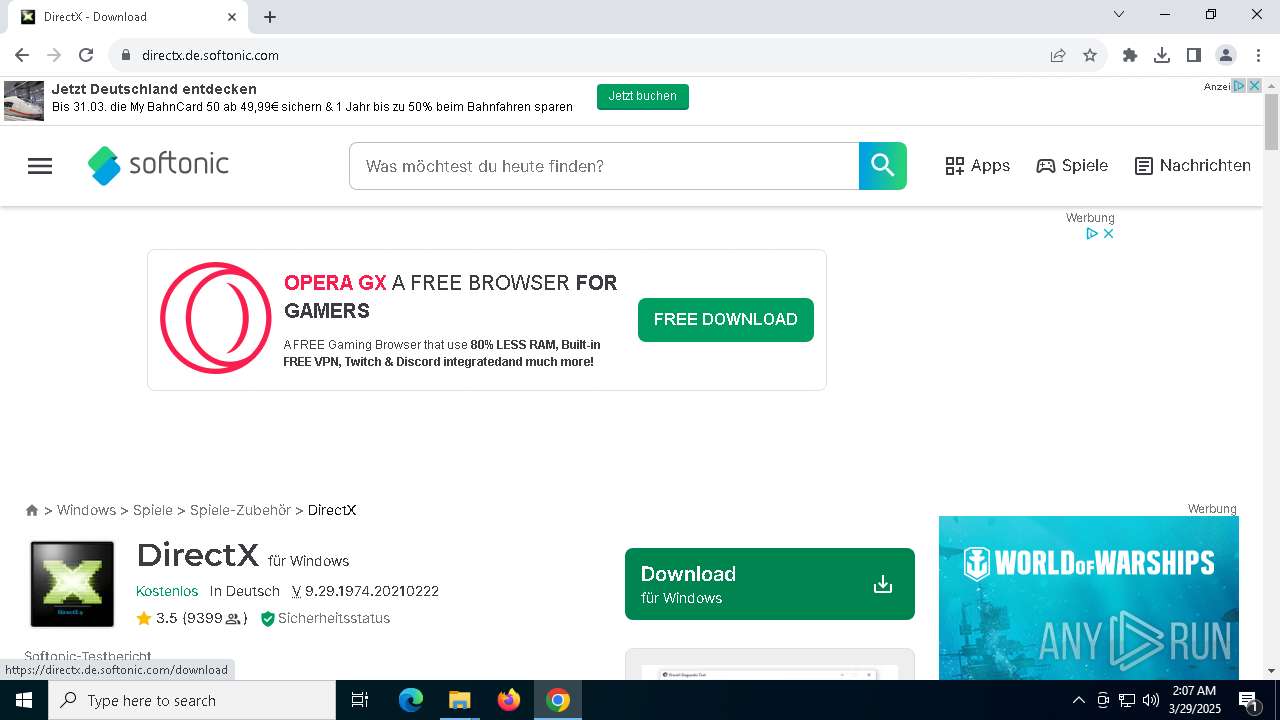
Task: Click the Opera GX logo
Action: pyautogui.click(x=216, y=318)
